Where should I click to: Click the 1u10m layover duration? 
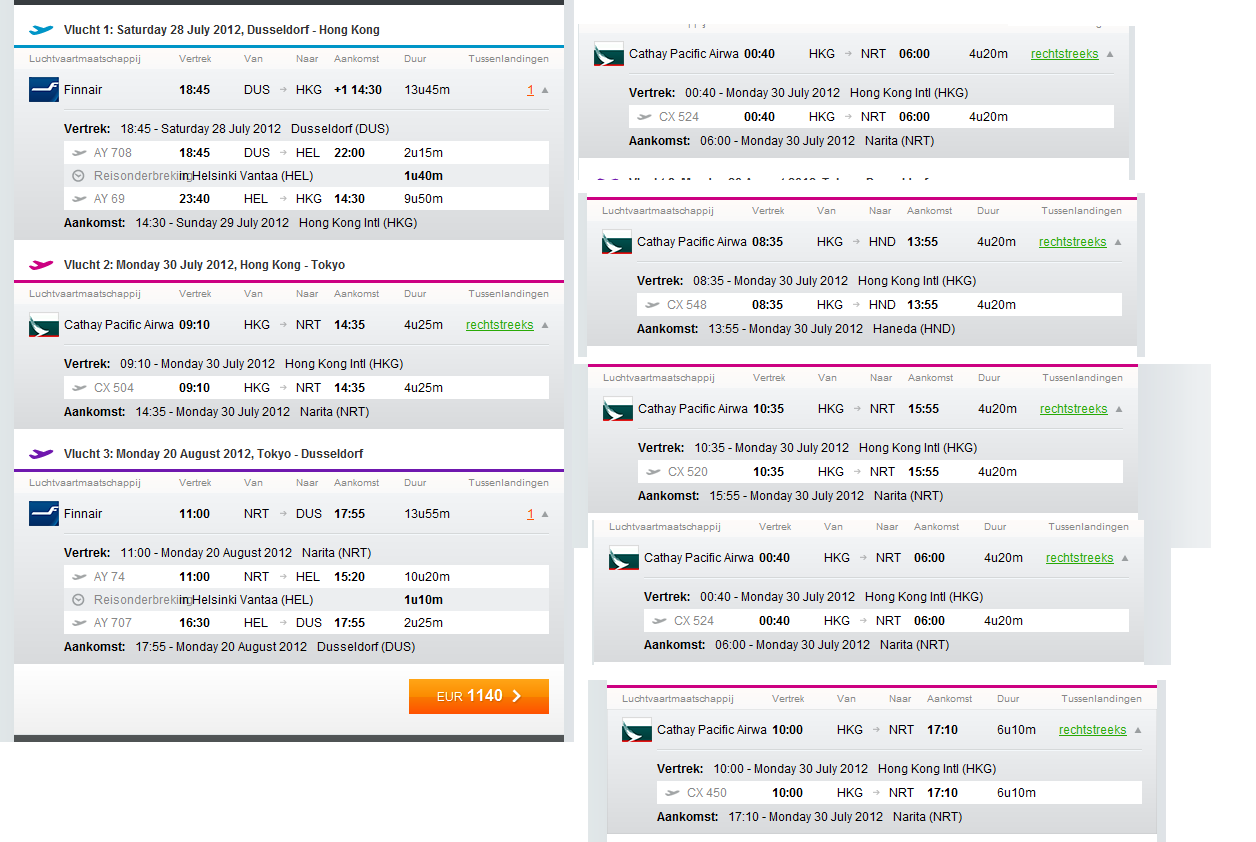tap(423, 600)
